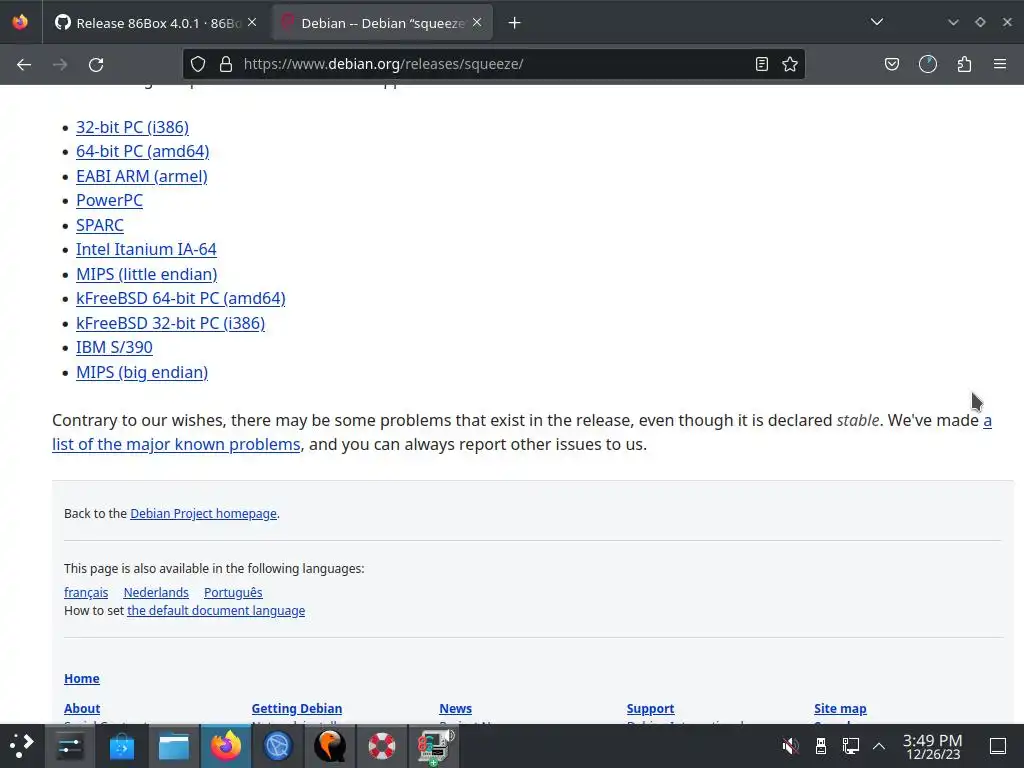Open list of major known problems
This screenshot has height=768, width=1024.
pyautogui.click(x=176, y=445)
